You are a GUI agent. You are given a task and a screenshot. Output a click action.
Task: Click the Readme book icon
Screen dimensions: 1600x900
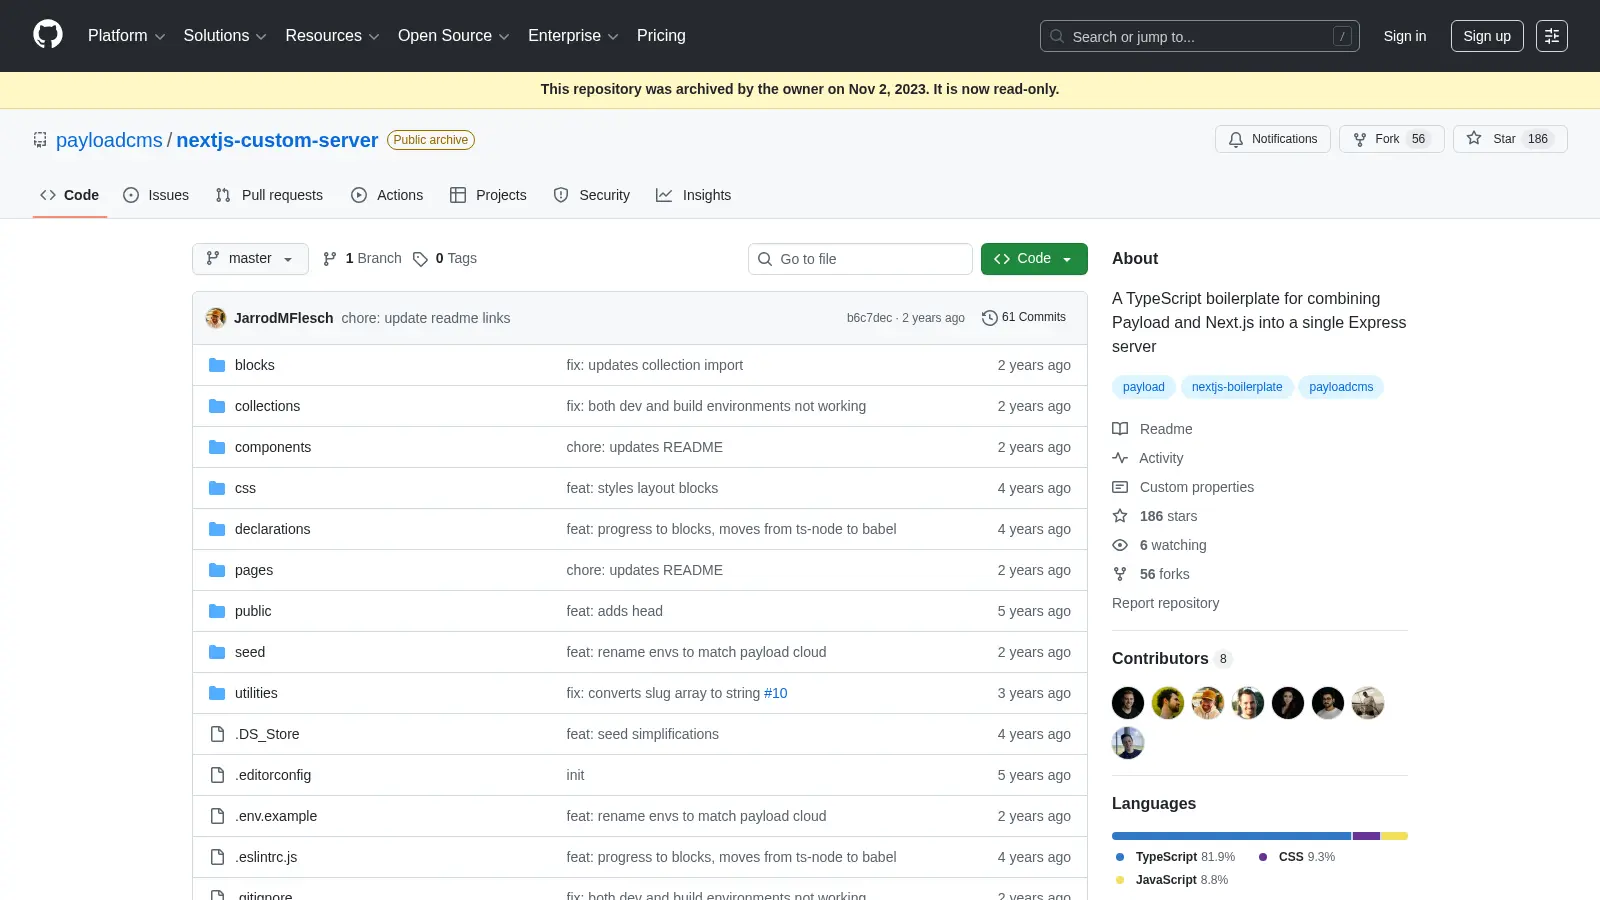click(x=1120, y=429)
